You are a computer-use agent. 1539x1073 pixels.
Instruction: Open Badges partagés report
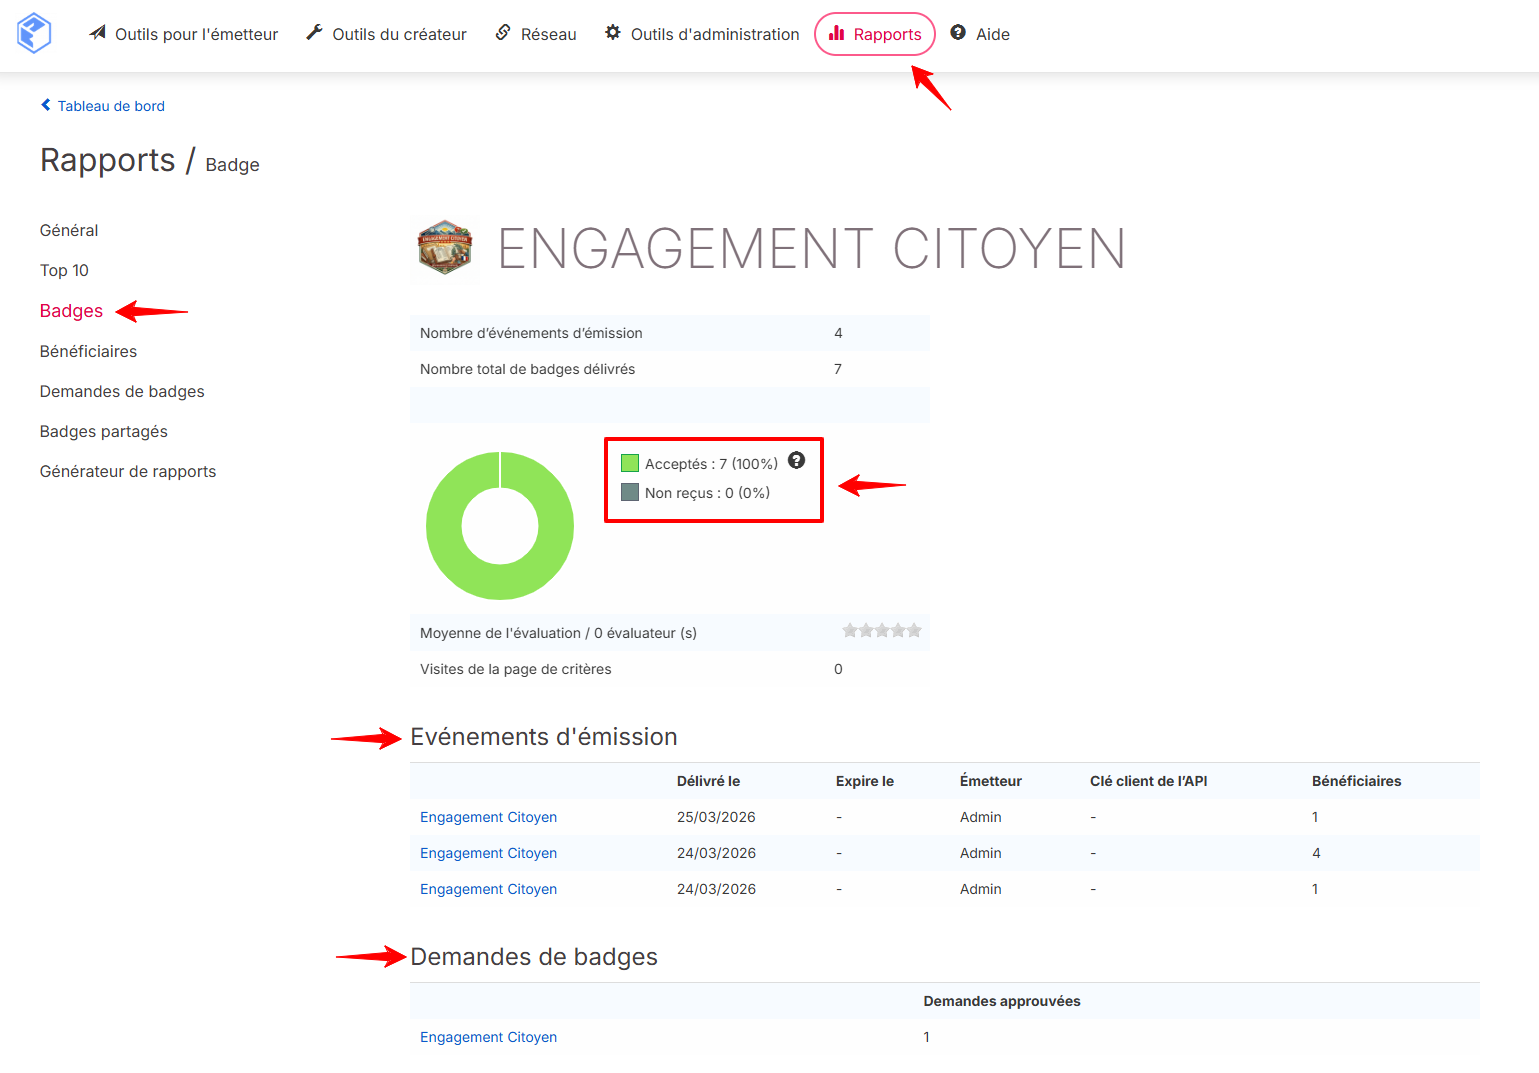(104, 431)
